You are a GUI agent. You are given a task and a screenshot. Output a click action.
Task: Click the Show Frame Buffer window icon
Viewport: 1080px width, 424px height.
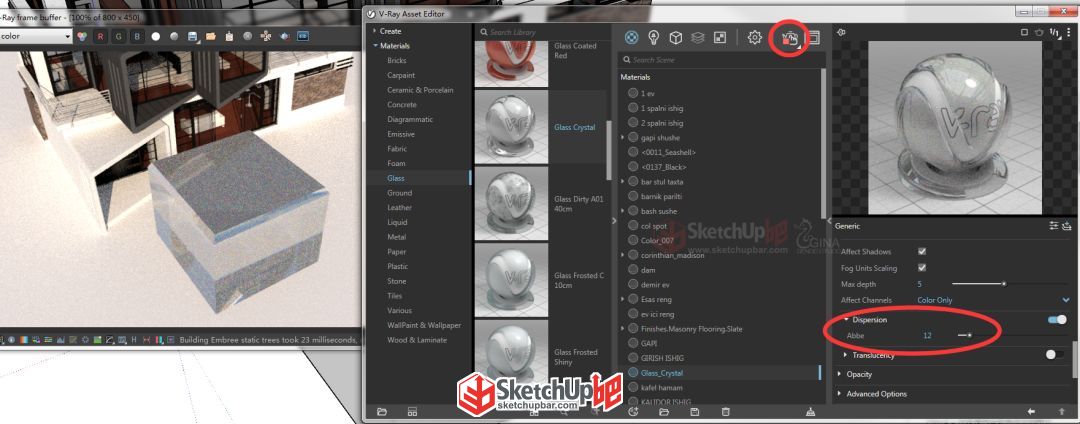[813, 38]
